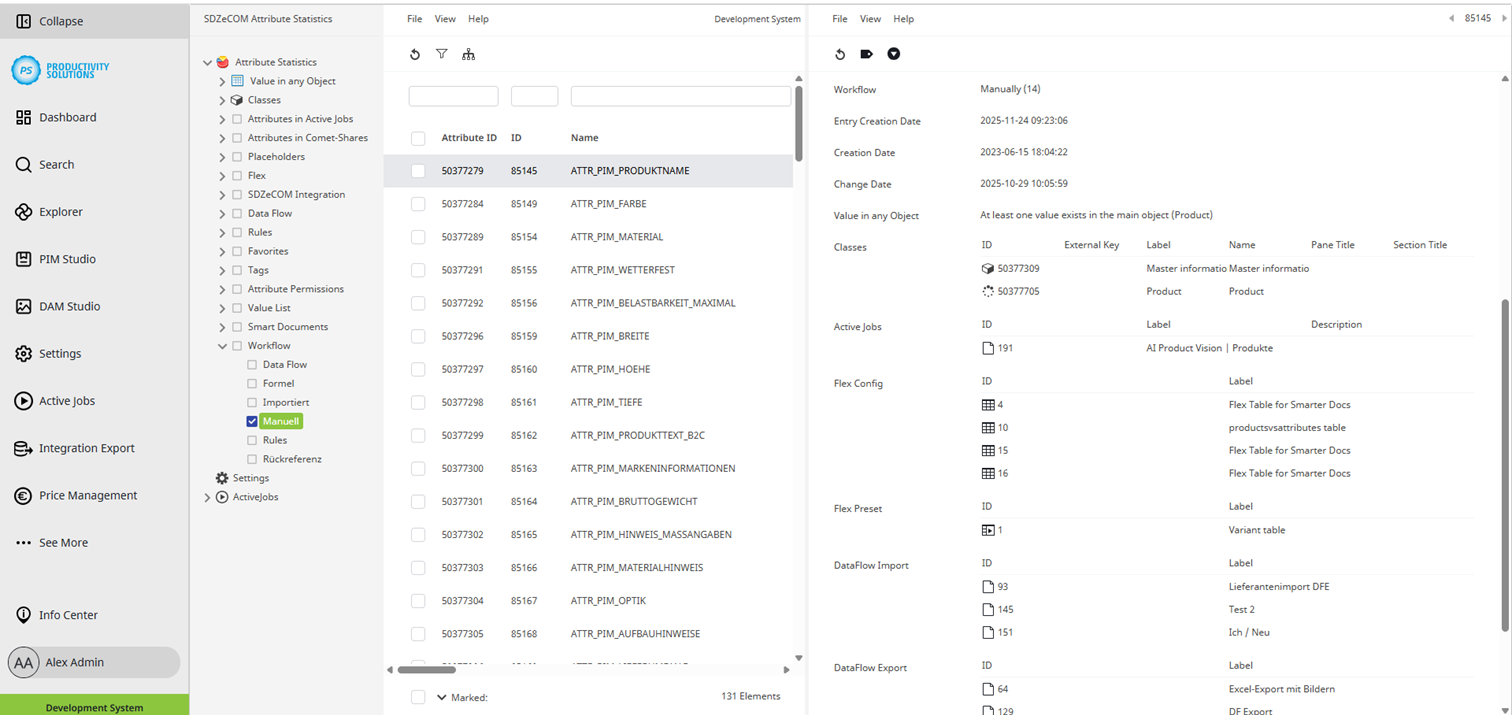The height and width of the screenshot is (715, 1512).
Task: Expand the Rules tree node
Action: coord(223,232)
